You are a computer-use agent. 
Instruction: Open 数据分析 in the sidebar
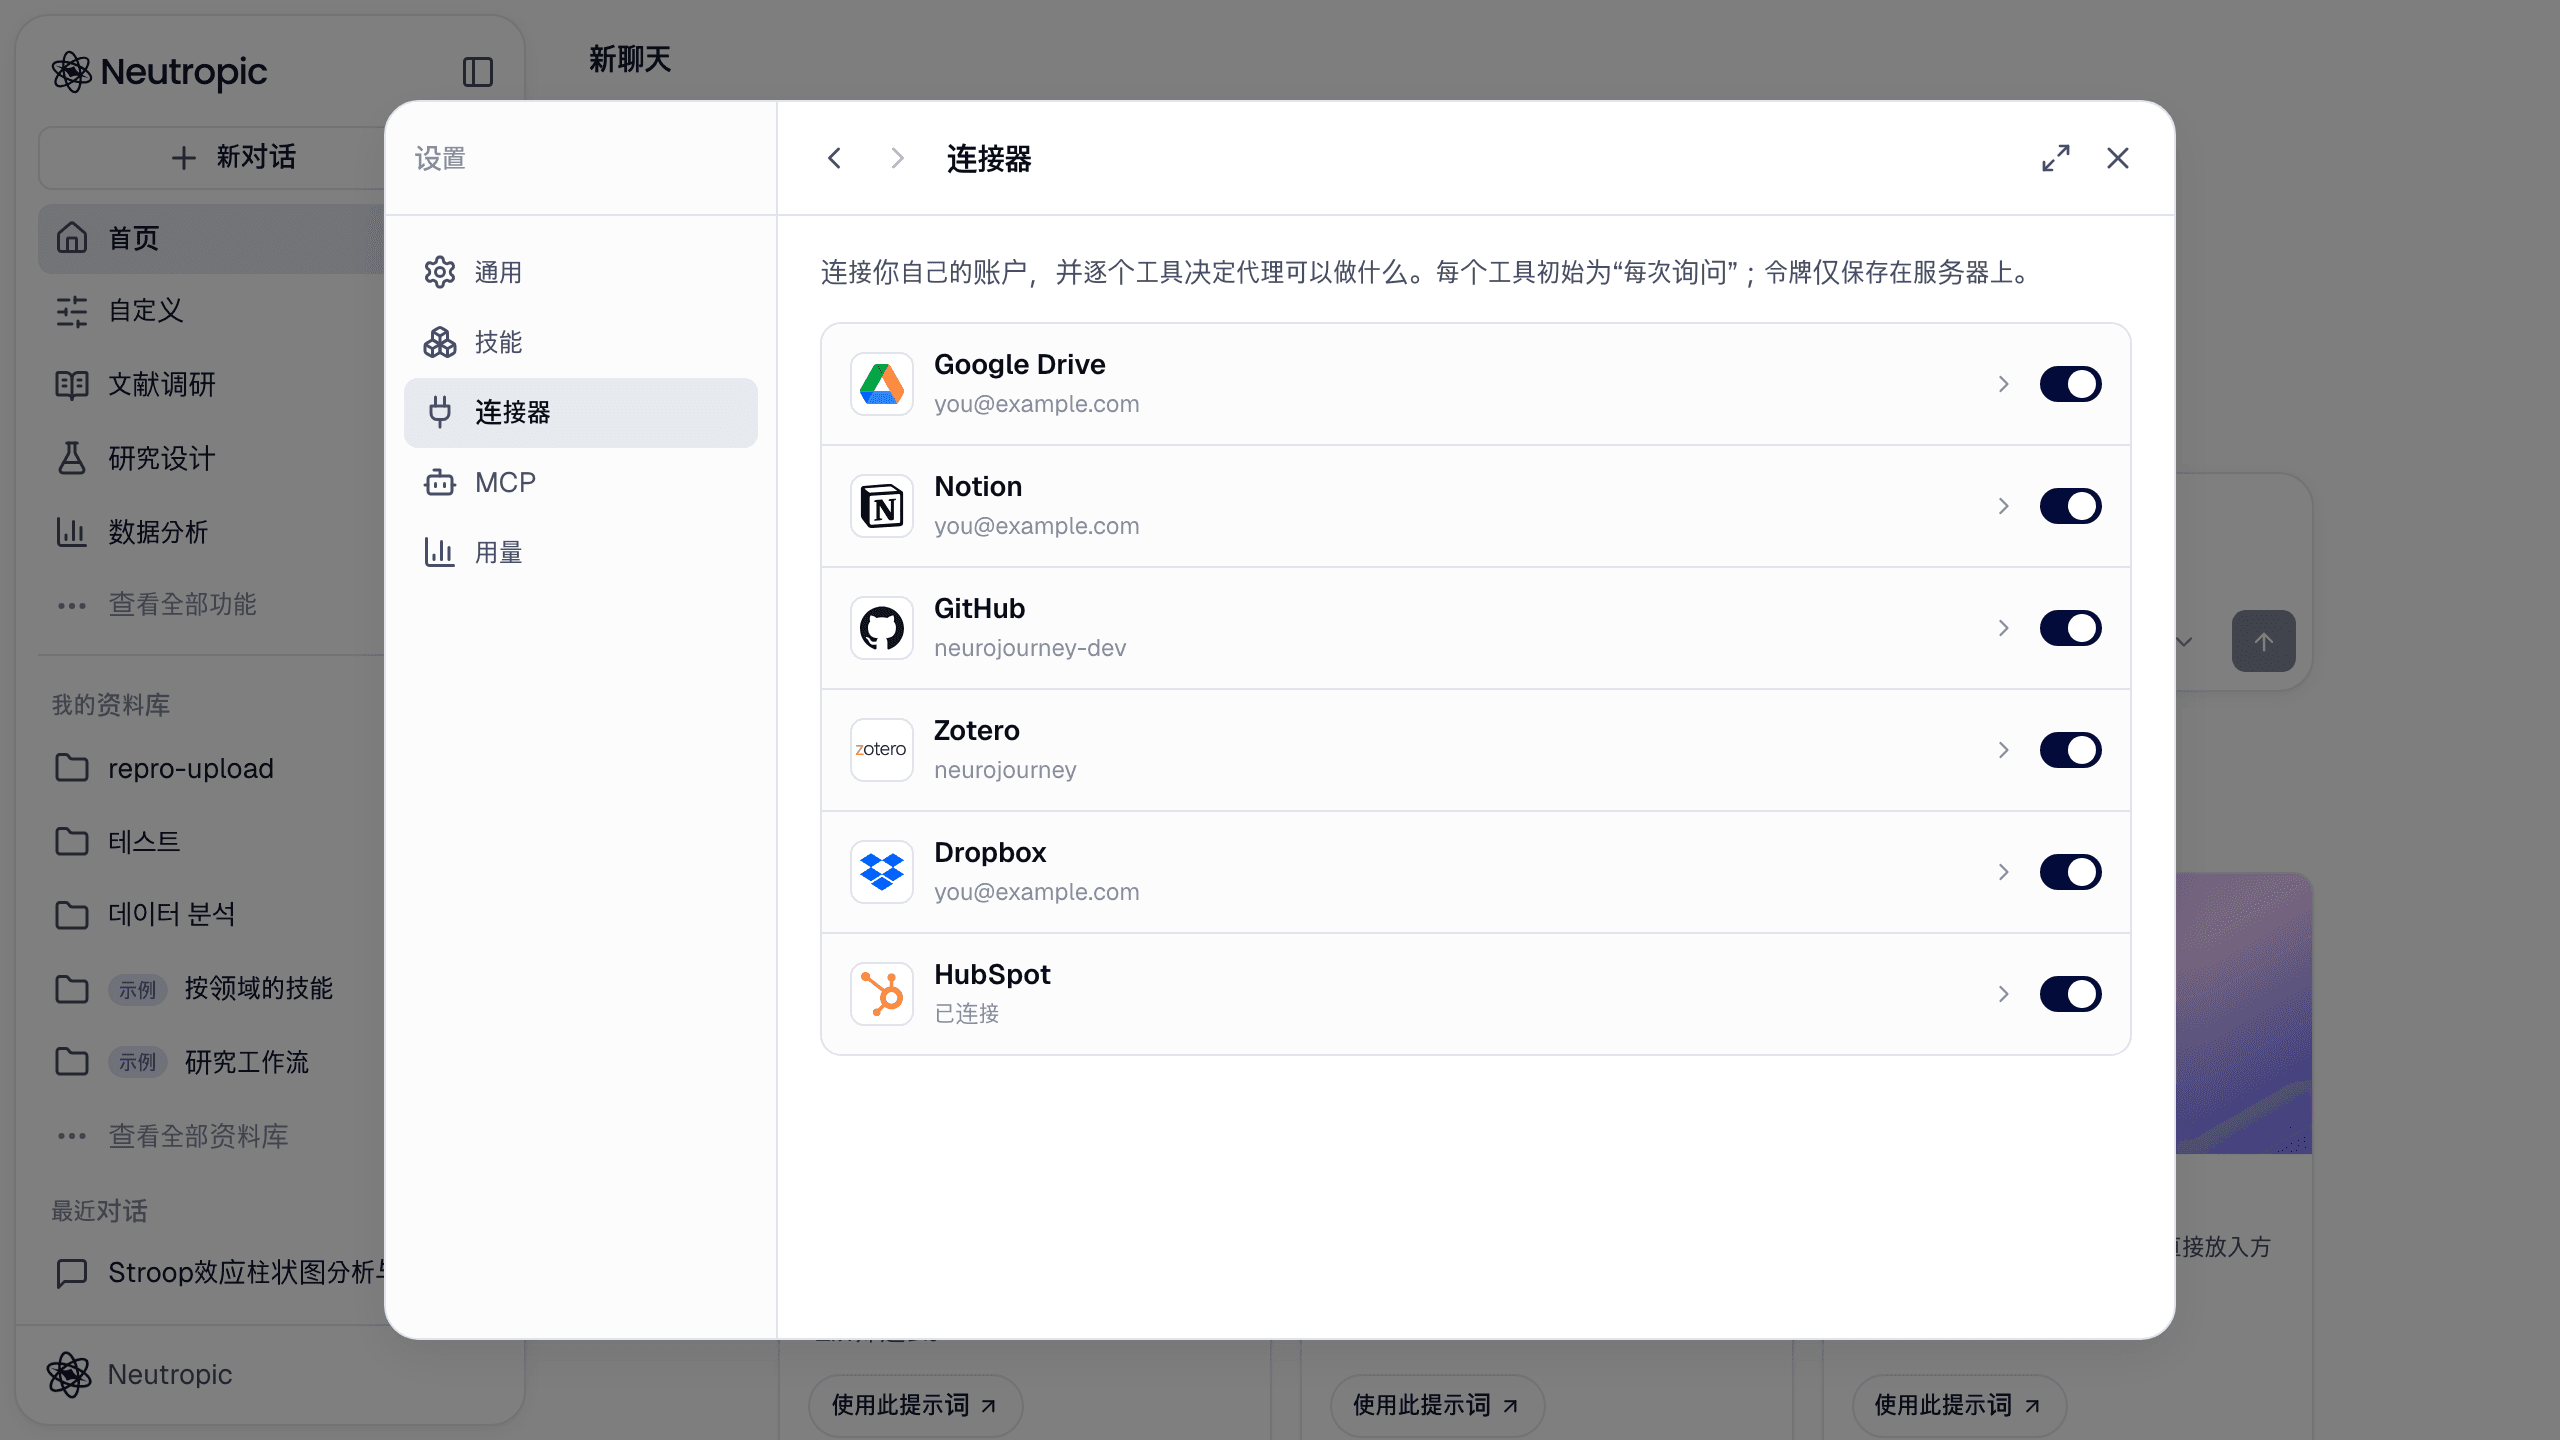pyautogui.click(x=210, y=532)
